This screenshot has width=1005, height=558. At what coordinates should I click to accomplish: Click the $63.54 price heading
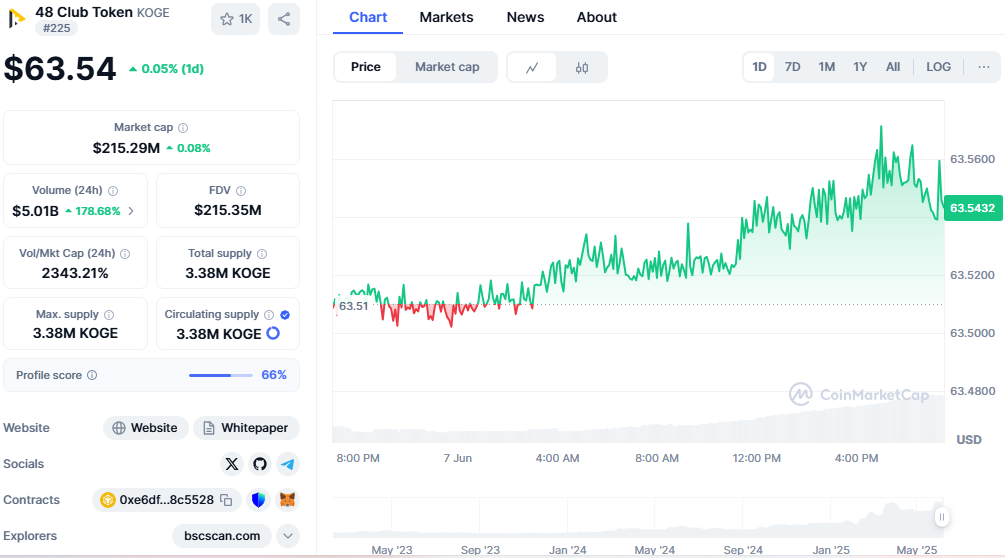[60, 69]
